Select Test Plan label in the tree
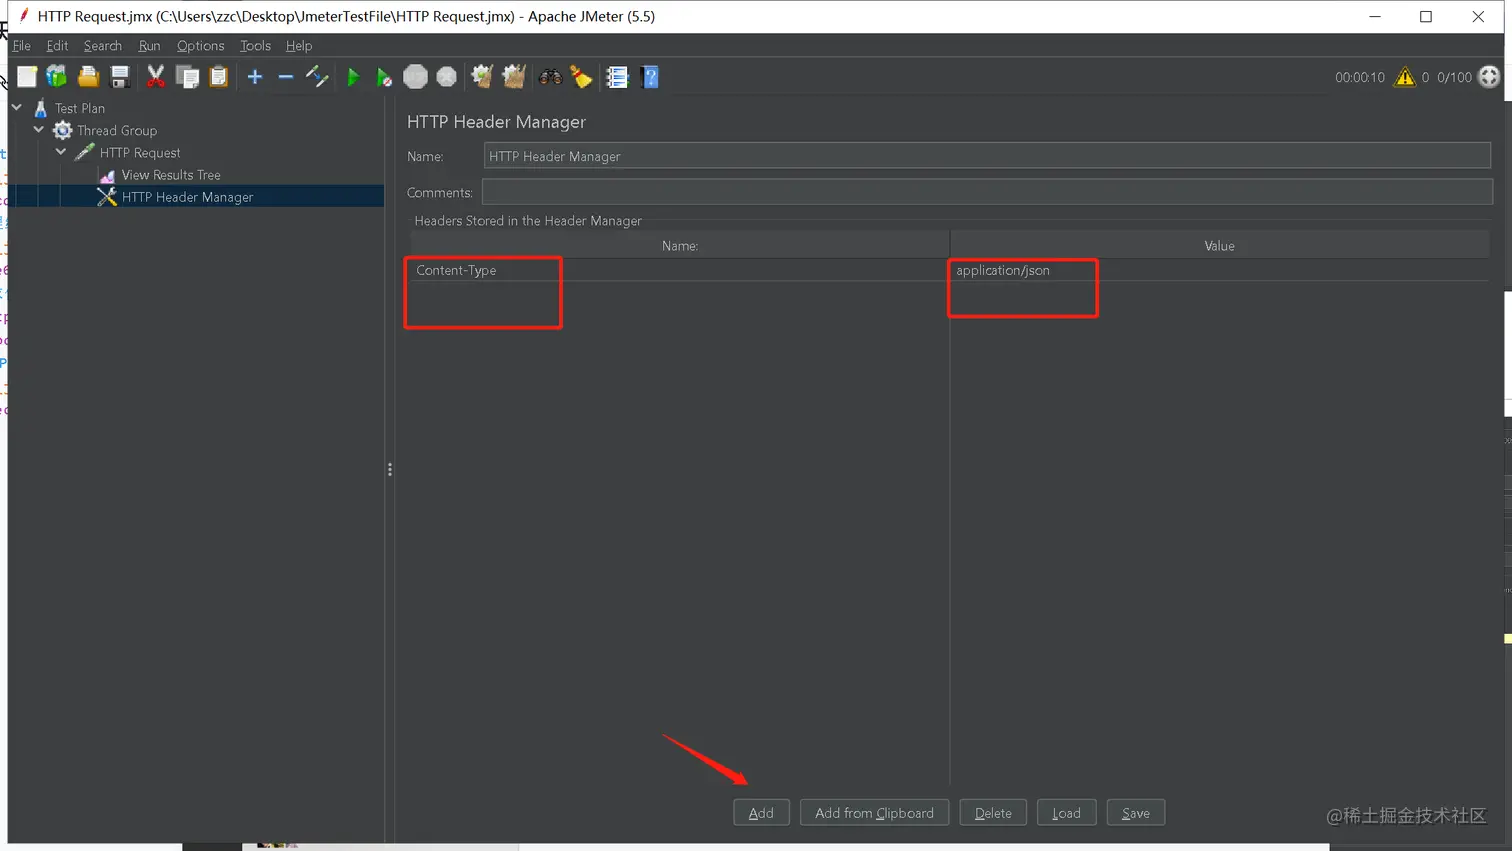Screen dimensions: 1512x851 point(80,108)
